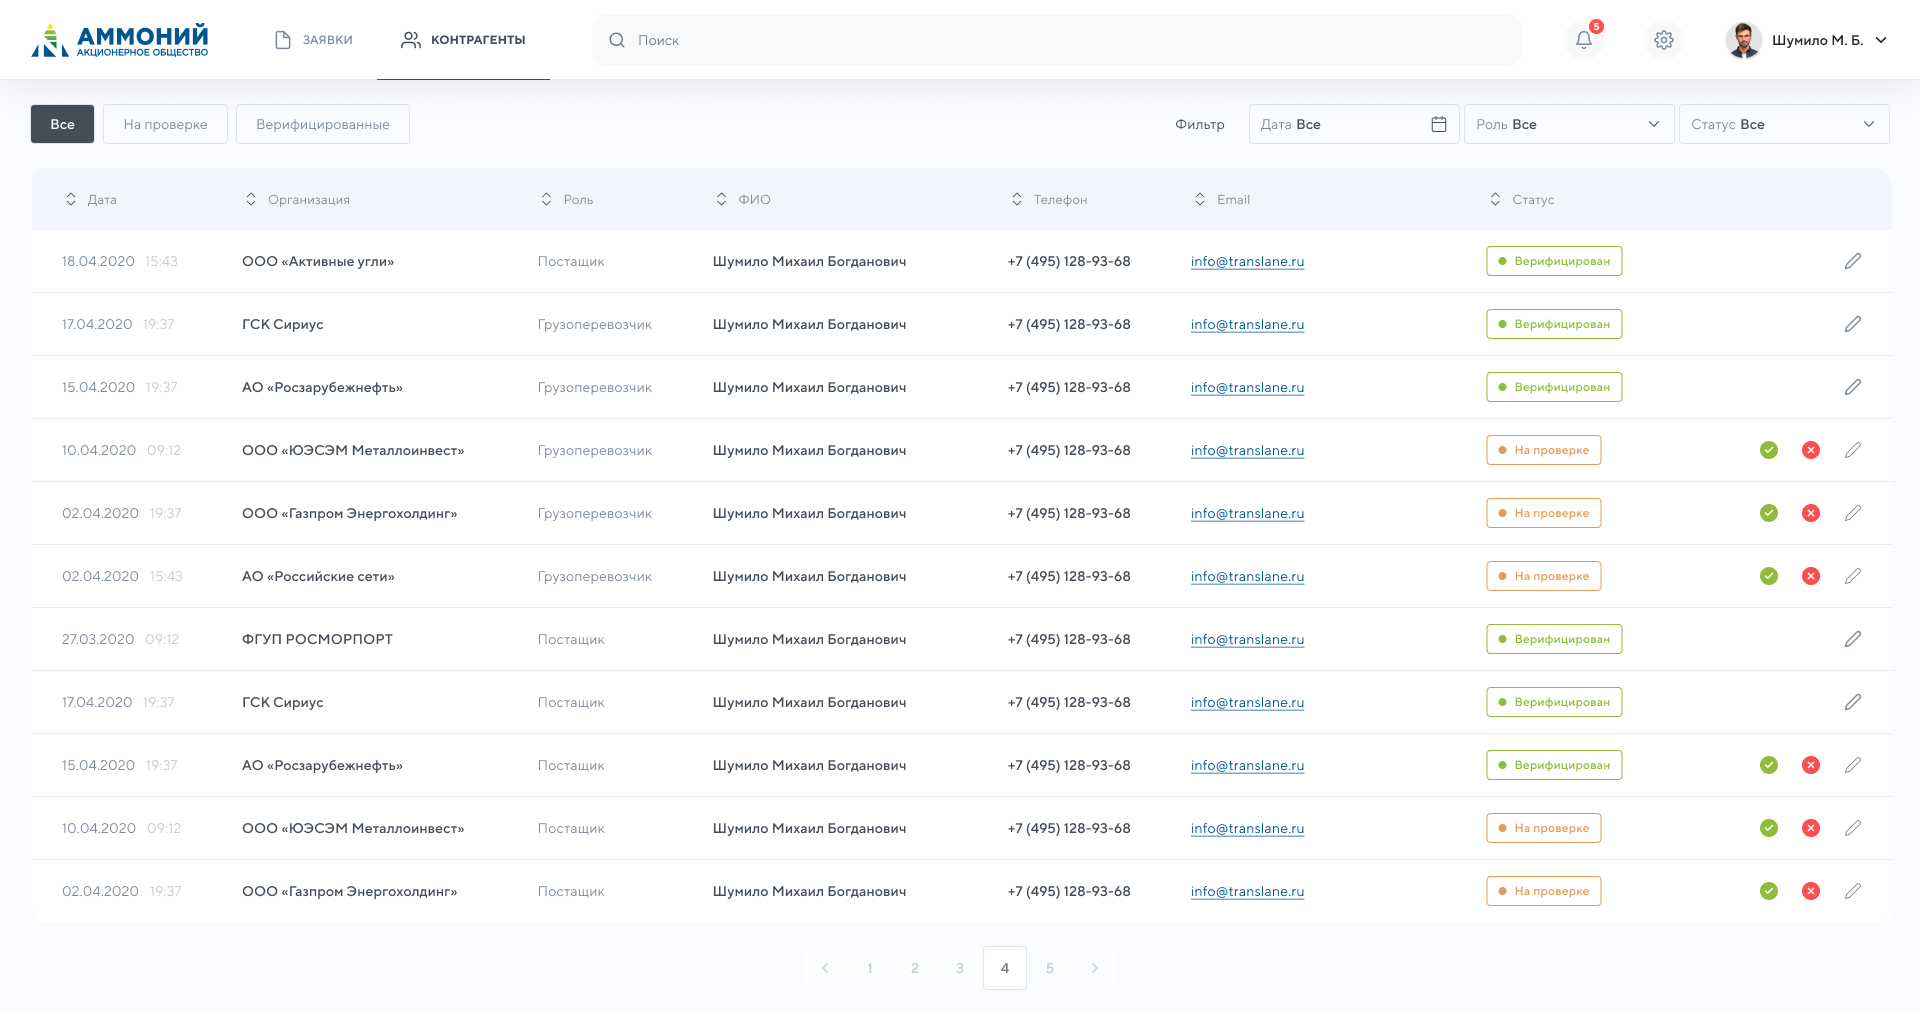Approve Газпром Энергохолдинг Грузоперевозчик row
The image size is (1920, 1014).
[x=1769, y=513]
